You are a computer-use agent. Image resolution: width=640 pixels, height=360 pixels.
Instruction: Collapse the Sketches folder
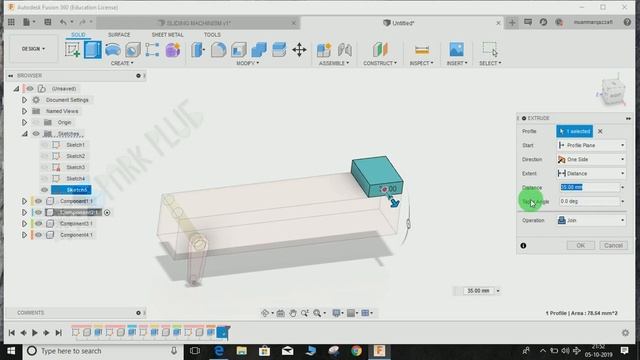tap(24, 133)
